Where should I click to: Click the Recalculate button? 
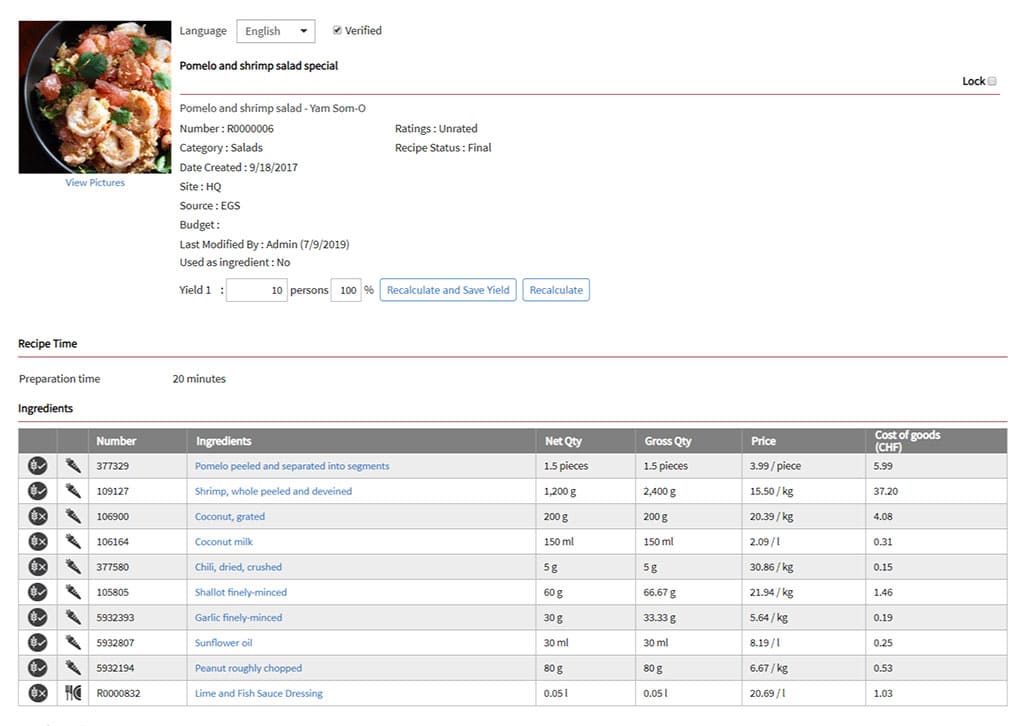555,290
